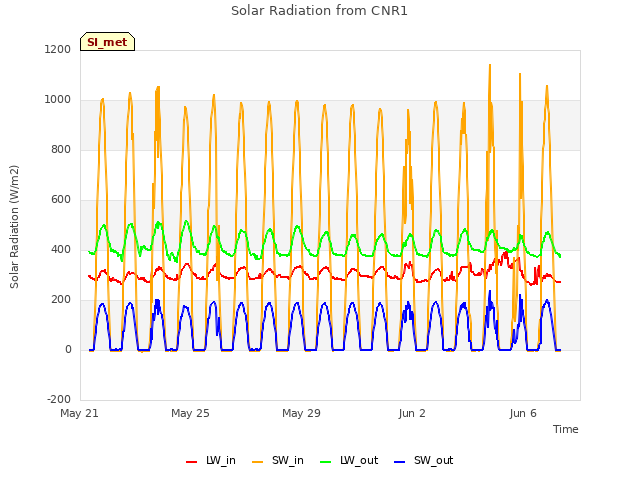Click the 400 y-axis tick label
Viewport: 640px width, 480px height.
(x=61, y=249)
